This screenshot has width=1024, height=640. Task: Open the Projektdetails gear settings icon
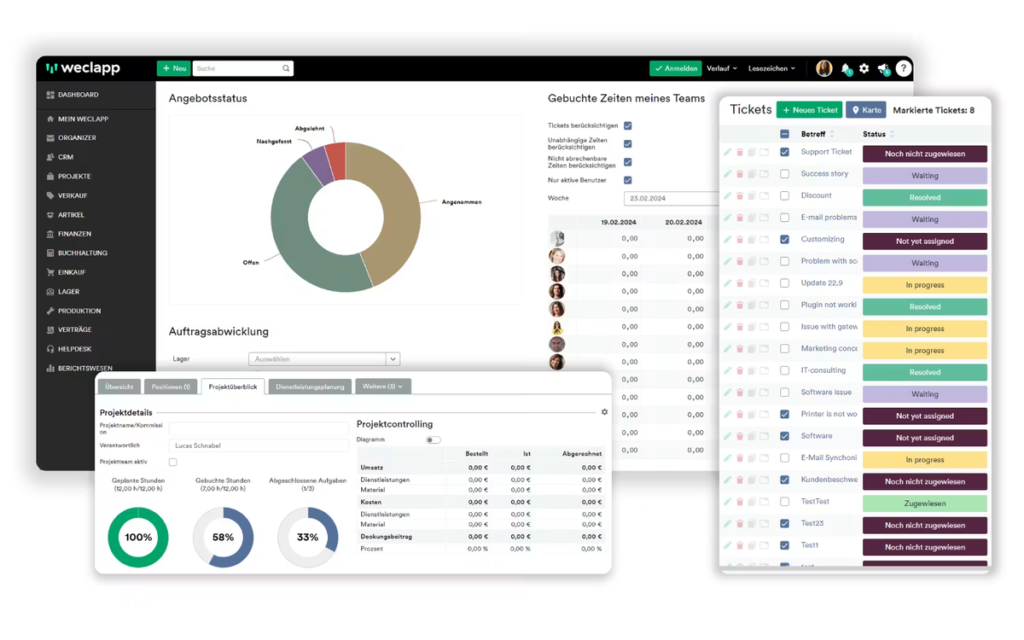coord(605,412)
